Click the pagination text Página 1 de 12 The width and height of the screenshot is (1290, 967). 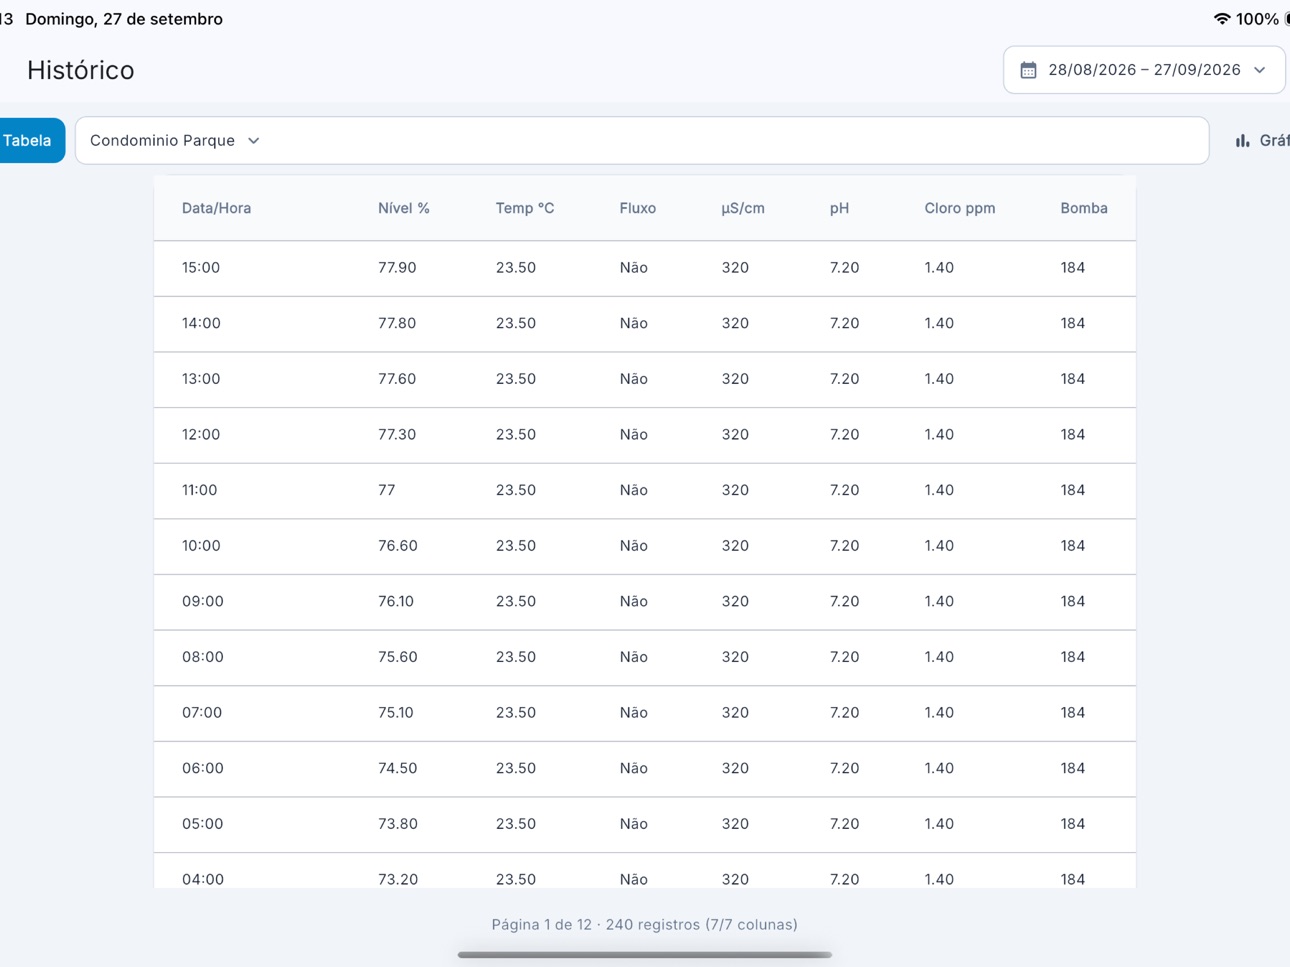tap(541, 925)
